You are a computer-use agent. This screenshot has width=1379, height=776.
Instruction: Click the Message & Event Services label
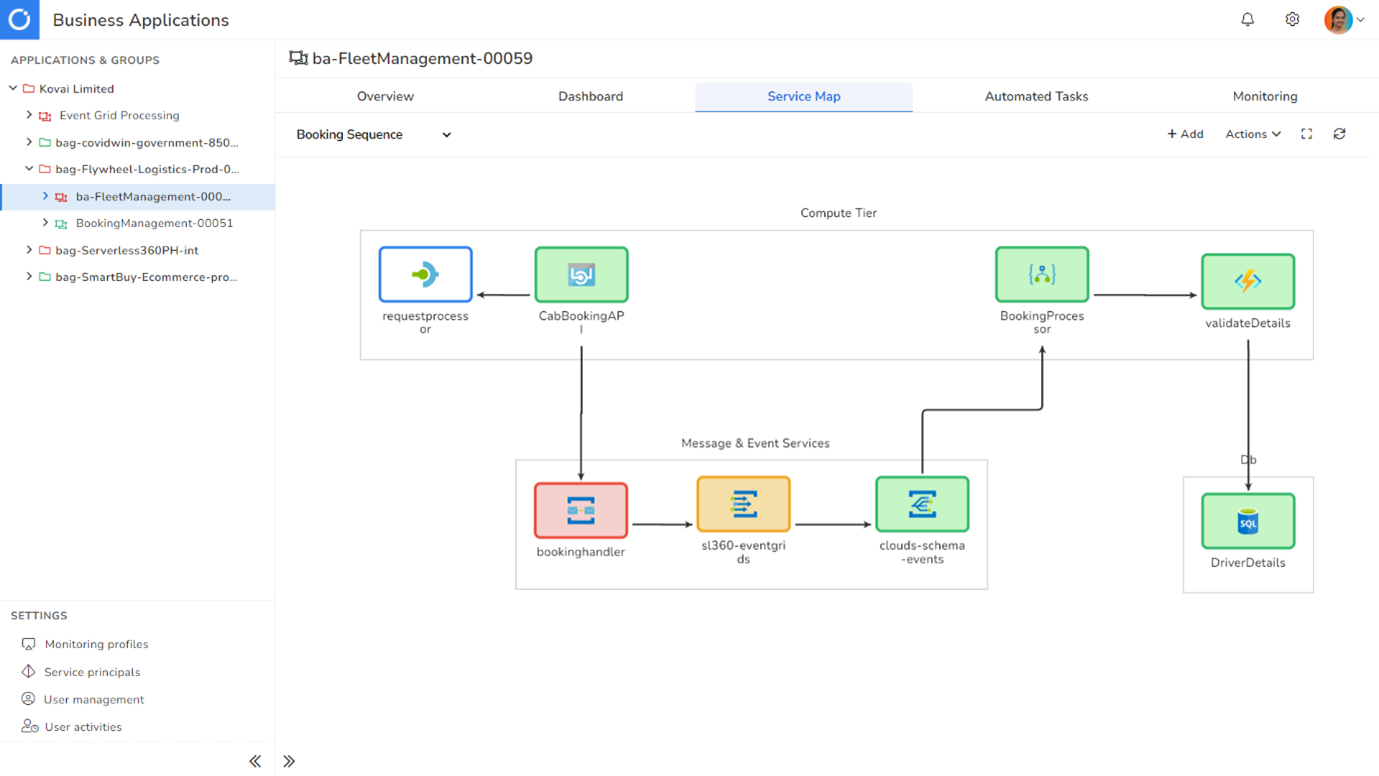(x=755, y=443)
